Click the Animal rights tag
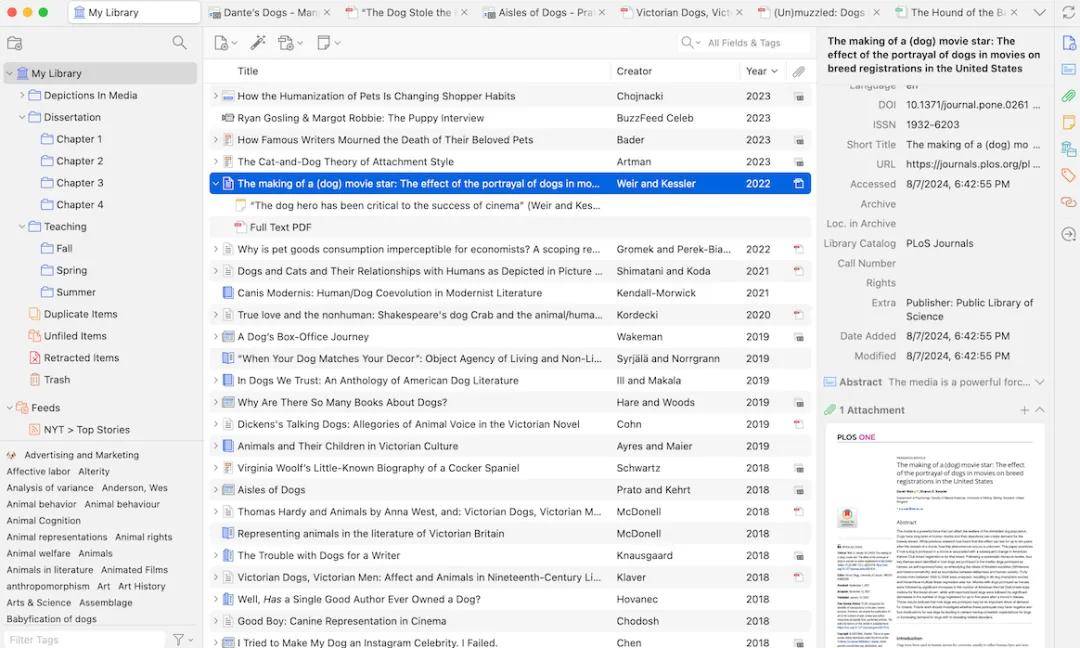The width and height of the screenshot is (1080, 648). [x=144, y=537]
